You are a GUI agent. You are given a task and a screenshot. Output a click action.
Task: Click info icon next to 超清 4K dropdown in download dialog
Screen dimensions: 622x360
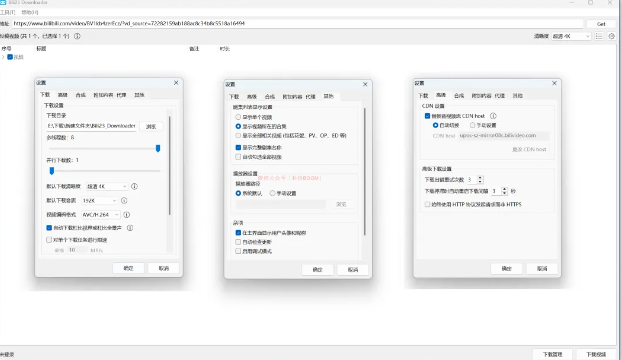pos(134,186)
